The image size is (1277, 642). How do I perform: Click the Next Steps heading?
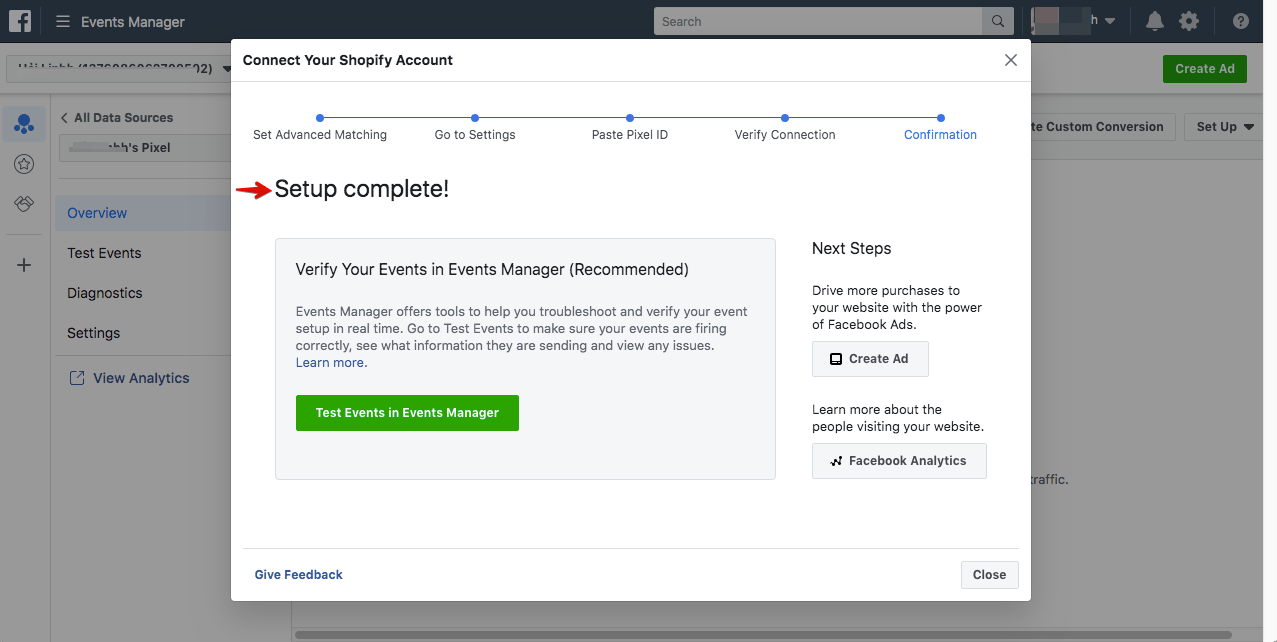tap(852, 248)
